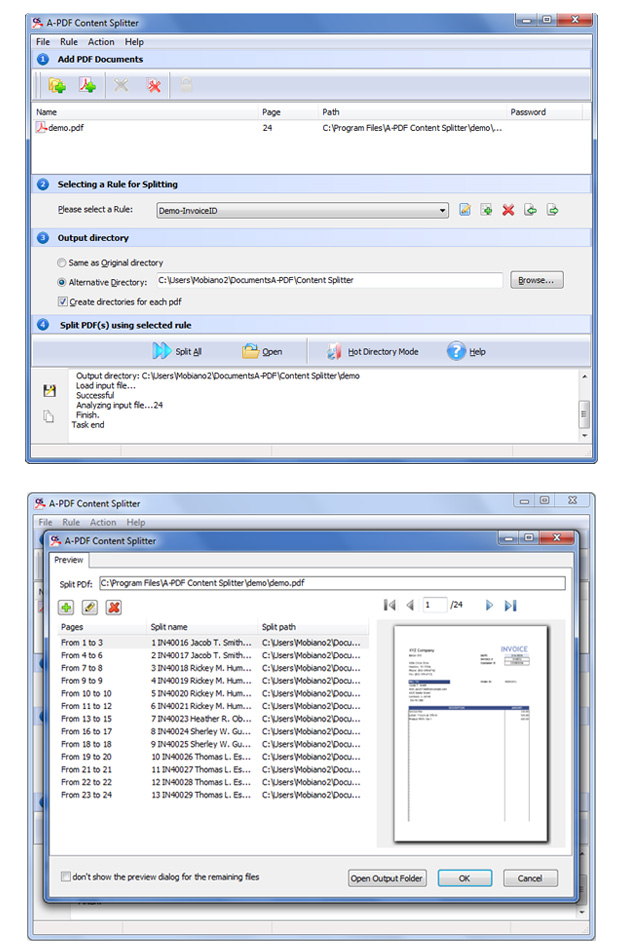Viewport: 620px width, 950px height.
Task: Click Cancel button in preview dialog
Action: (530, 879)
